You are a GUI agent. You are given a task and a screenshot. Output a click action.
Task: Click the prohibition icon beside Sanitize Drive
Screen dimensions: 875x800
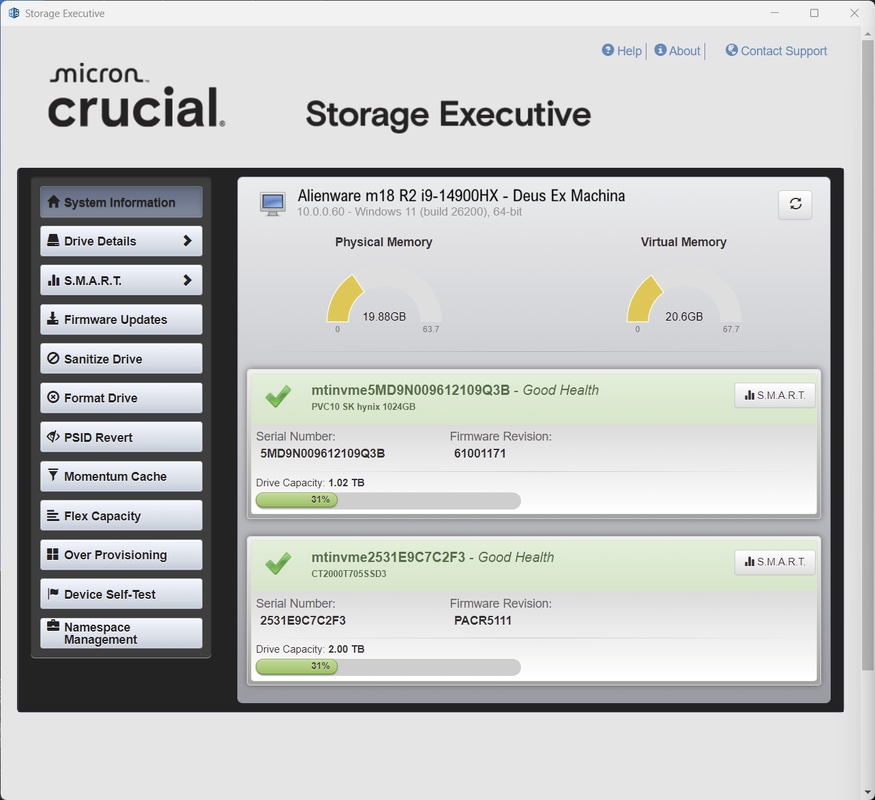(x=53, y=358)
